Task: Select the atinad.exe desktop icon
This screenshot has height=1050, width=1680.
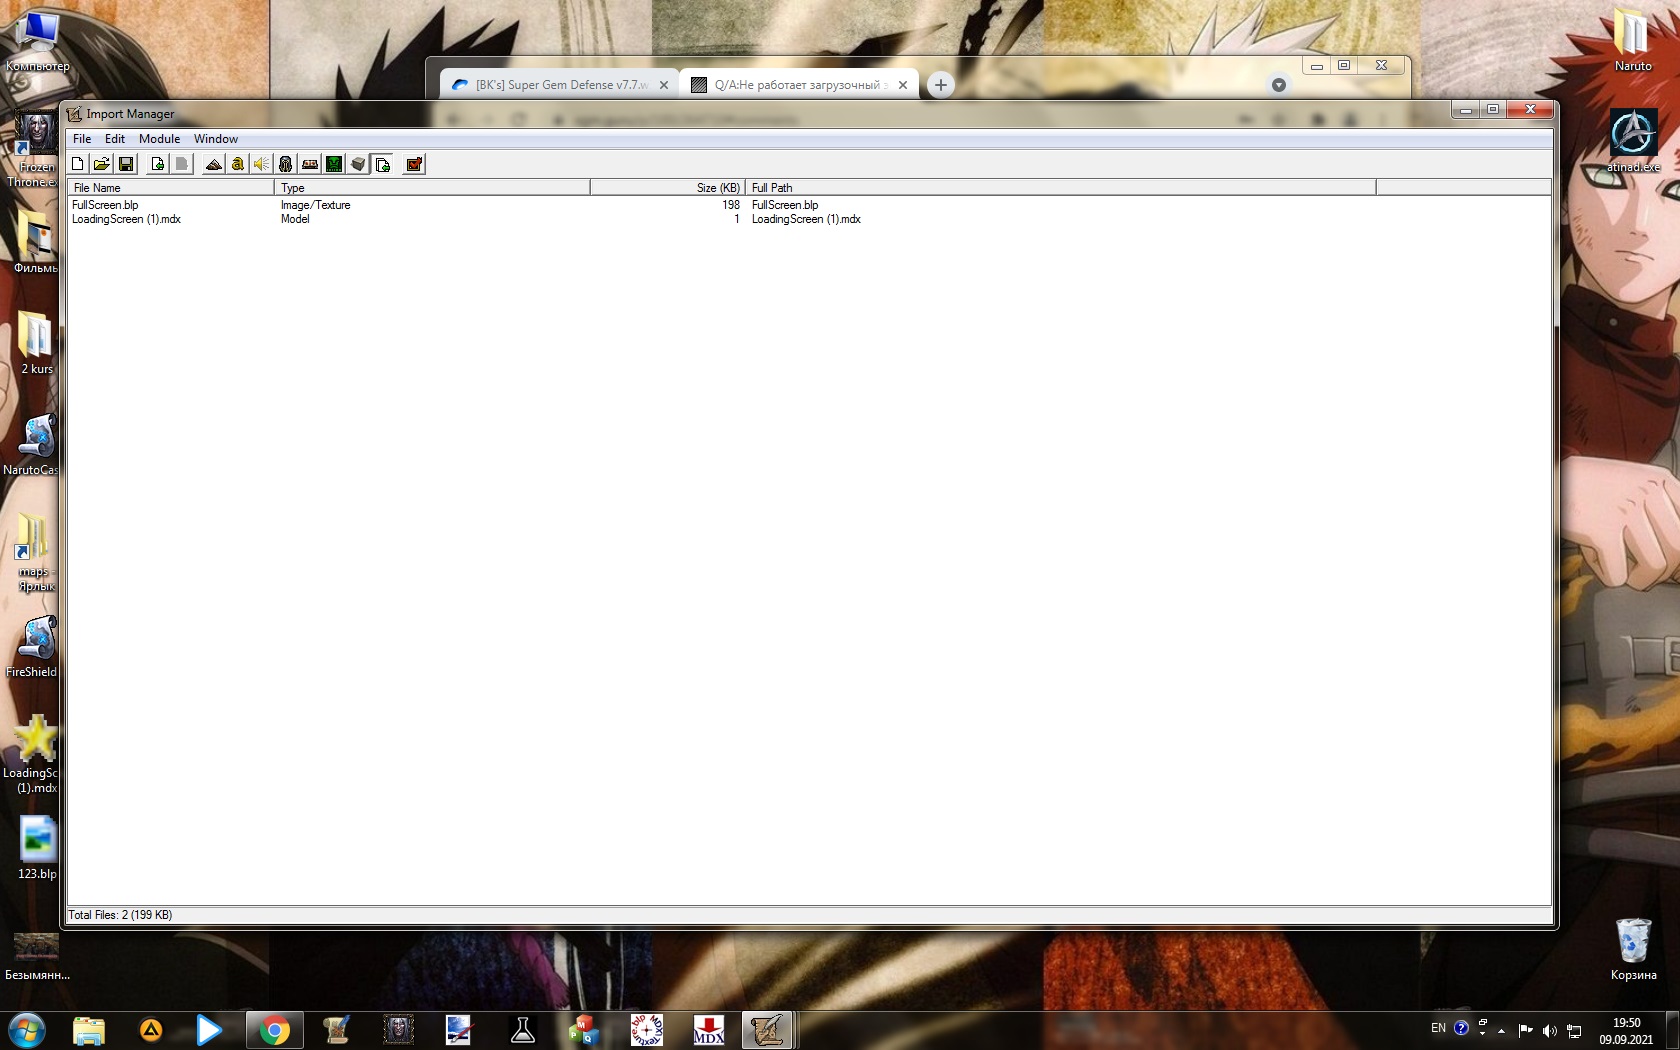Action: point(1633,141)
